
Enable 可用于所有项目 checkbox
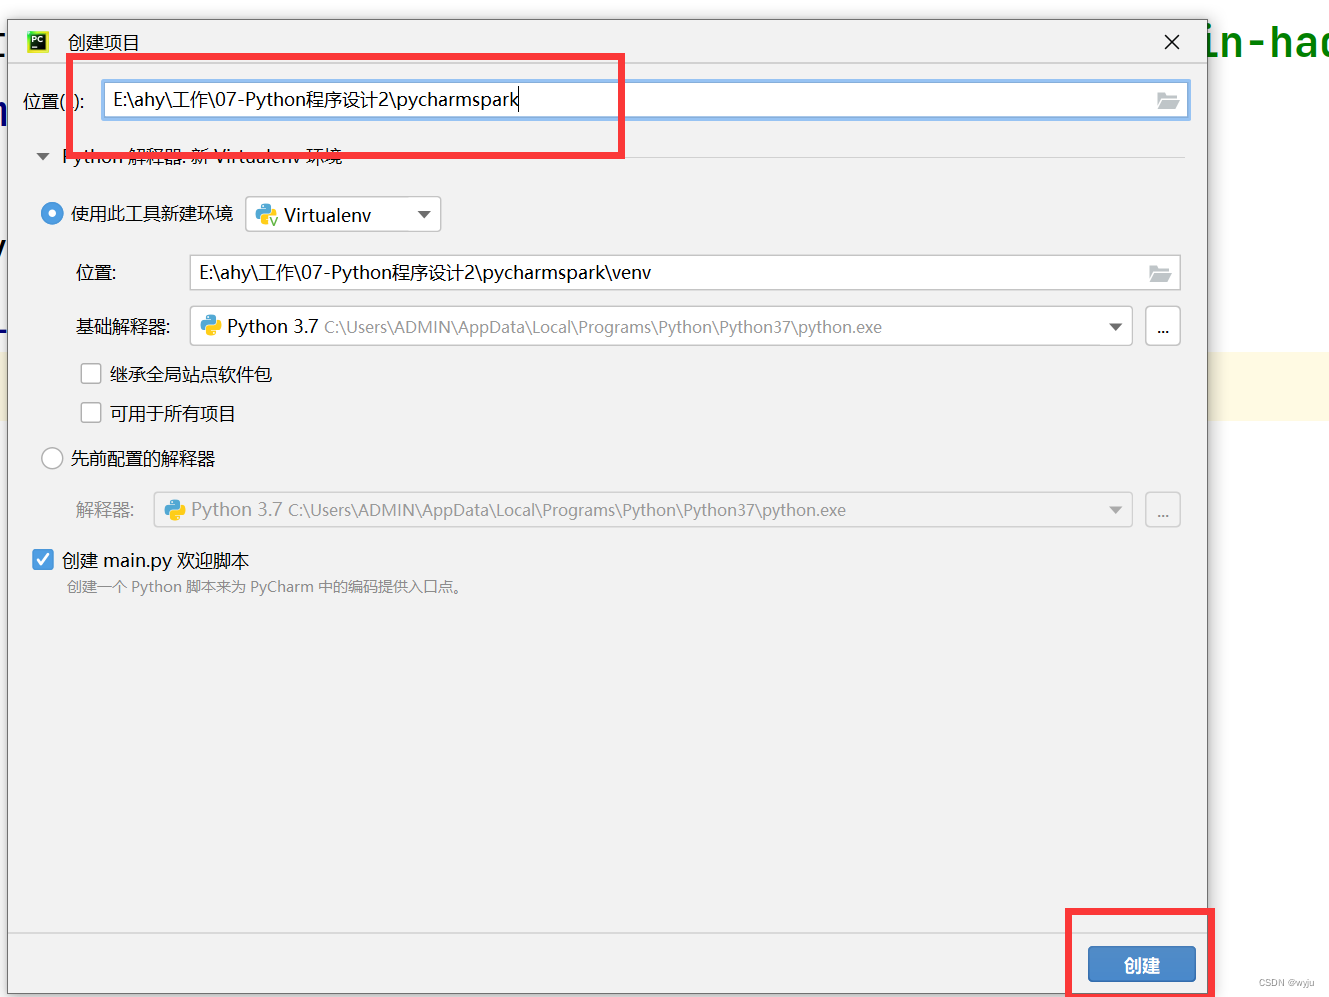click(91, 413)
